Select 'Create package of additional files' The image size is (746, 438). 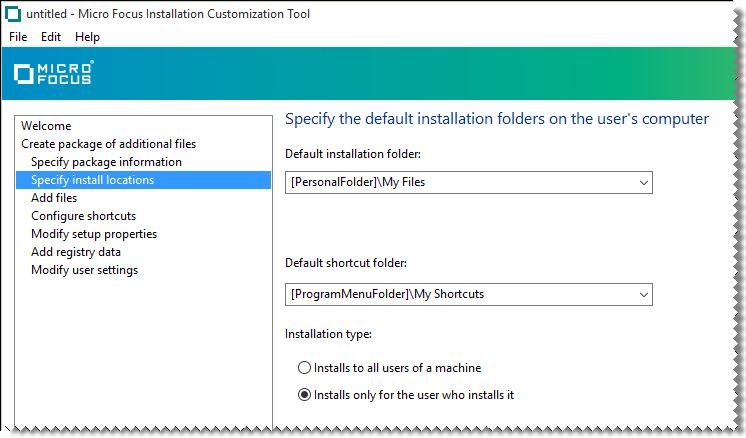(108, 144)
